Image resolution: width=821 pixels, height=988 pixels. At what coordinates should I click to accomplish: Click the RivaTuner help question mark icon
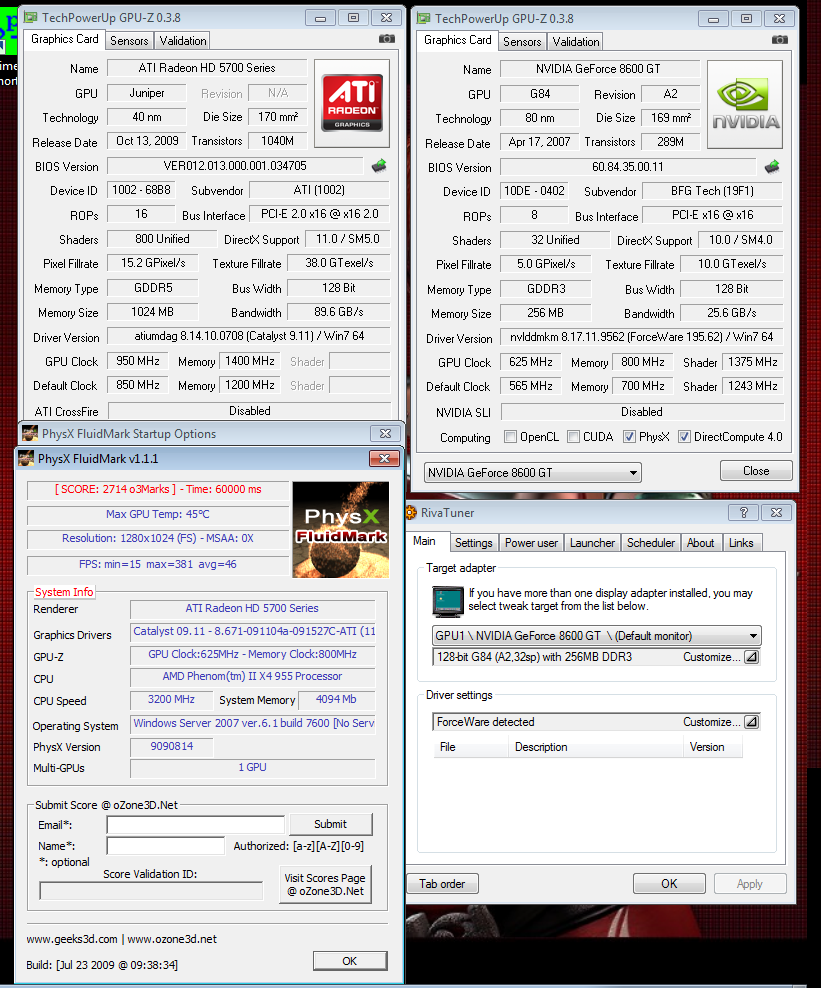click(743, 512)
